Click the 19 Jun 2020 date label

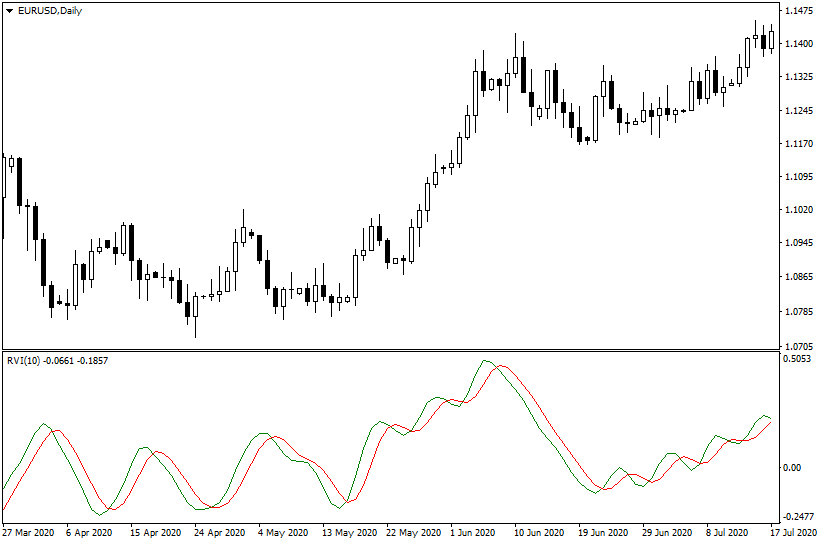(x=603, y=533)
